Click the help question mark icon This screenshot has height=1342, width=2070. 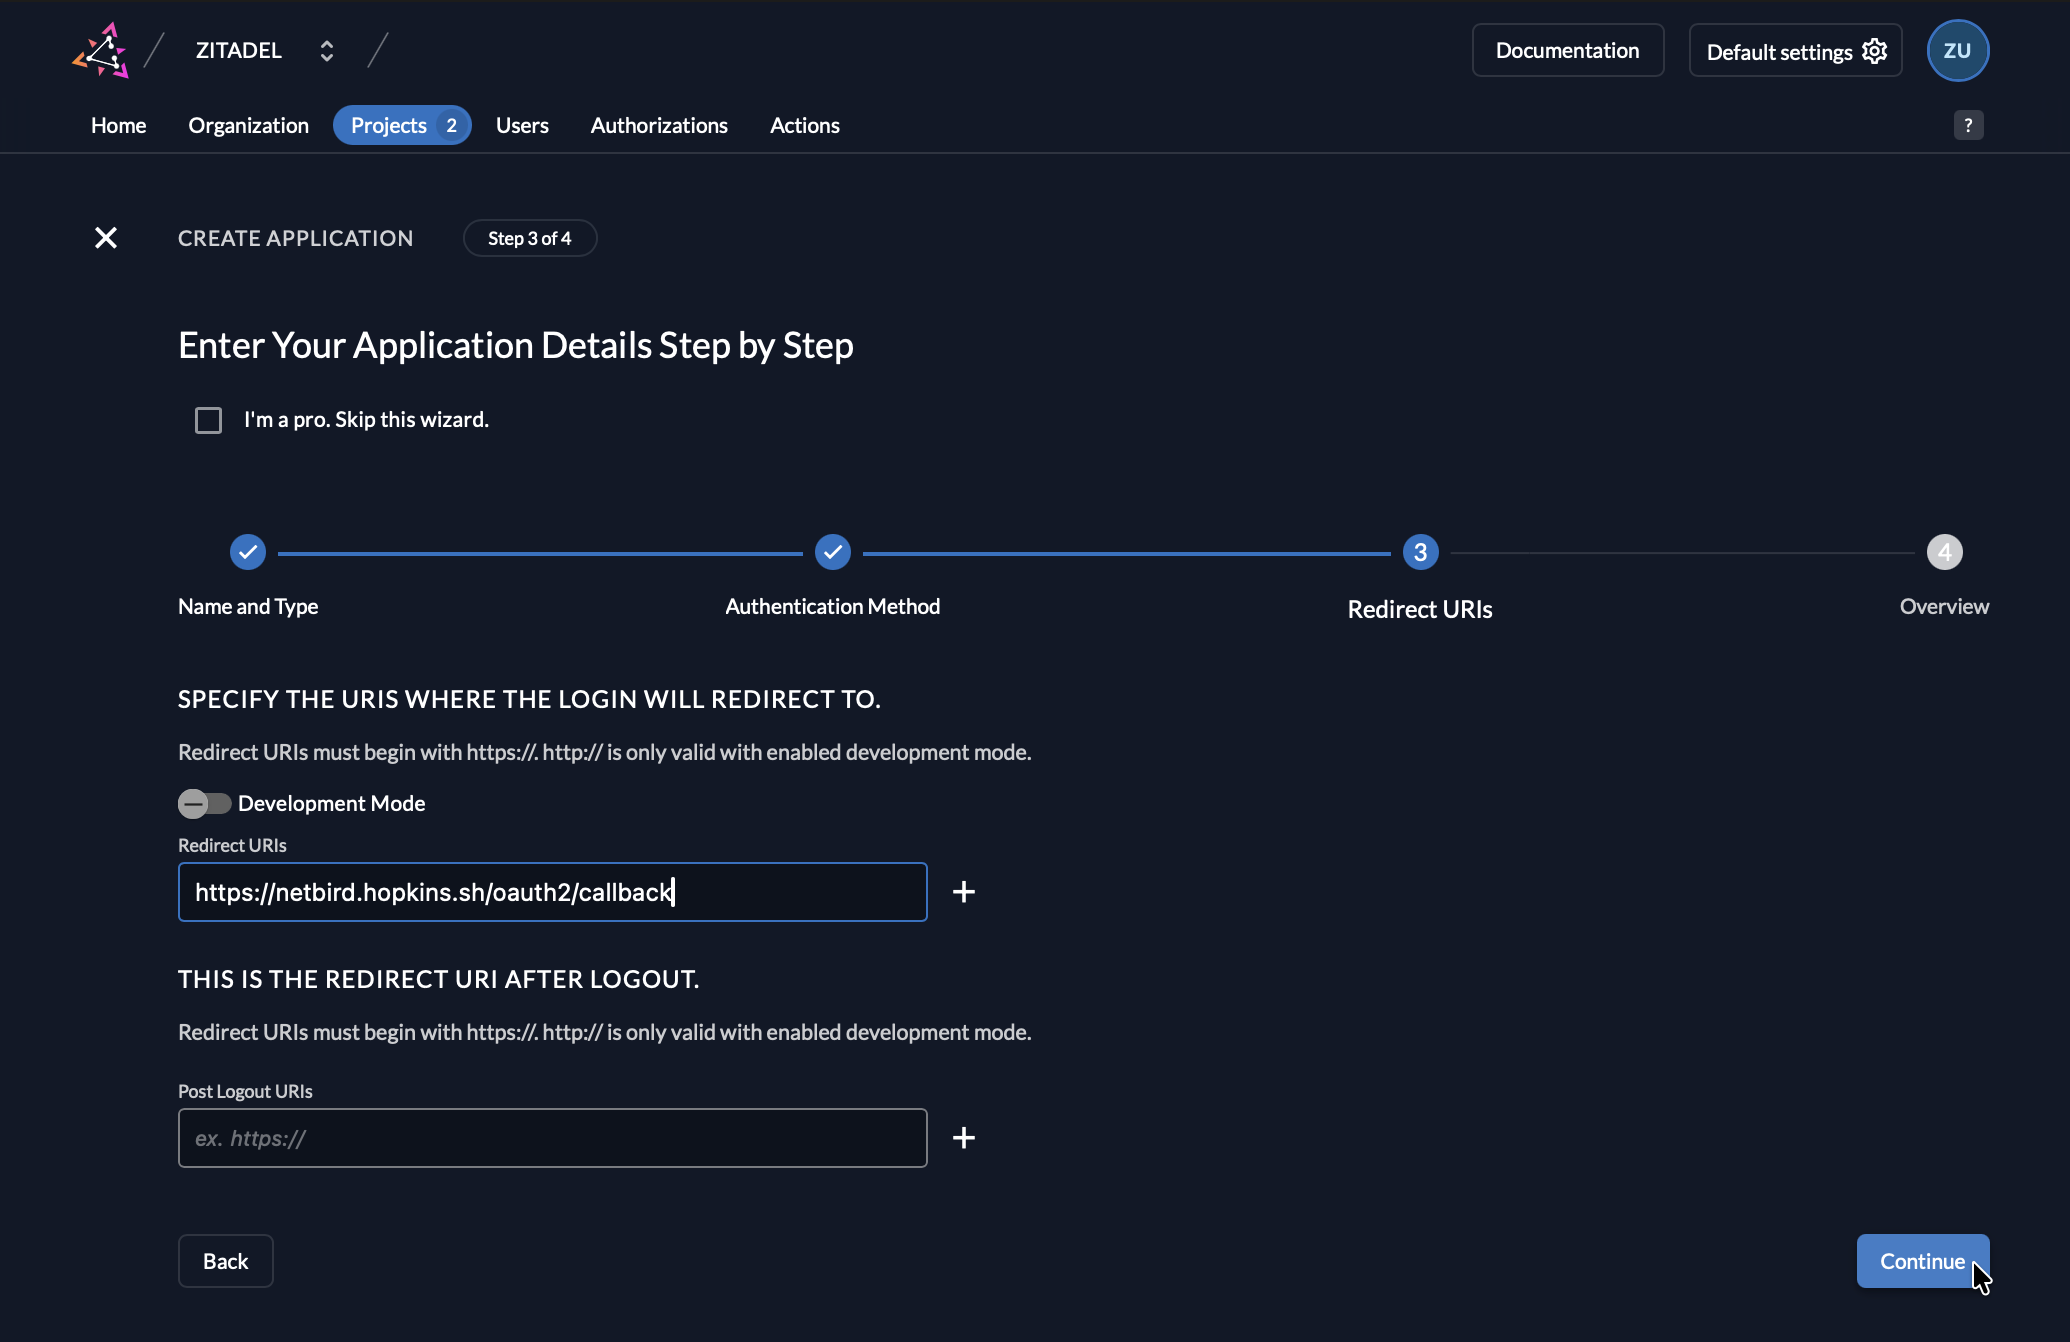[x=1969, y=124]
